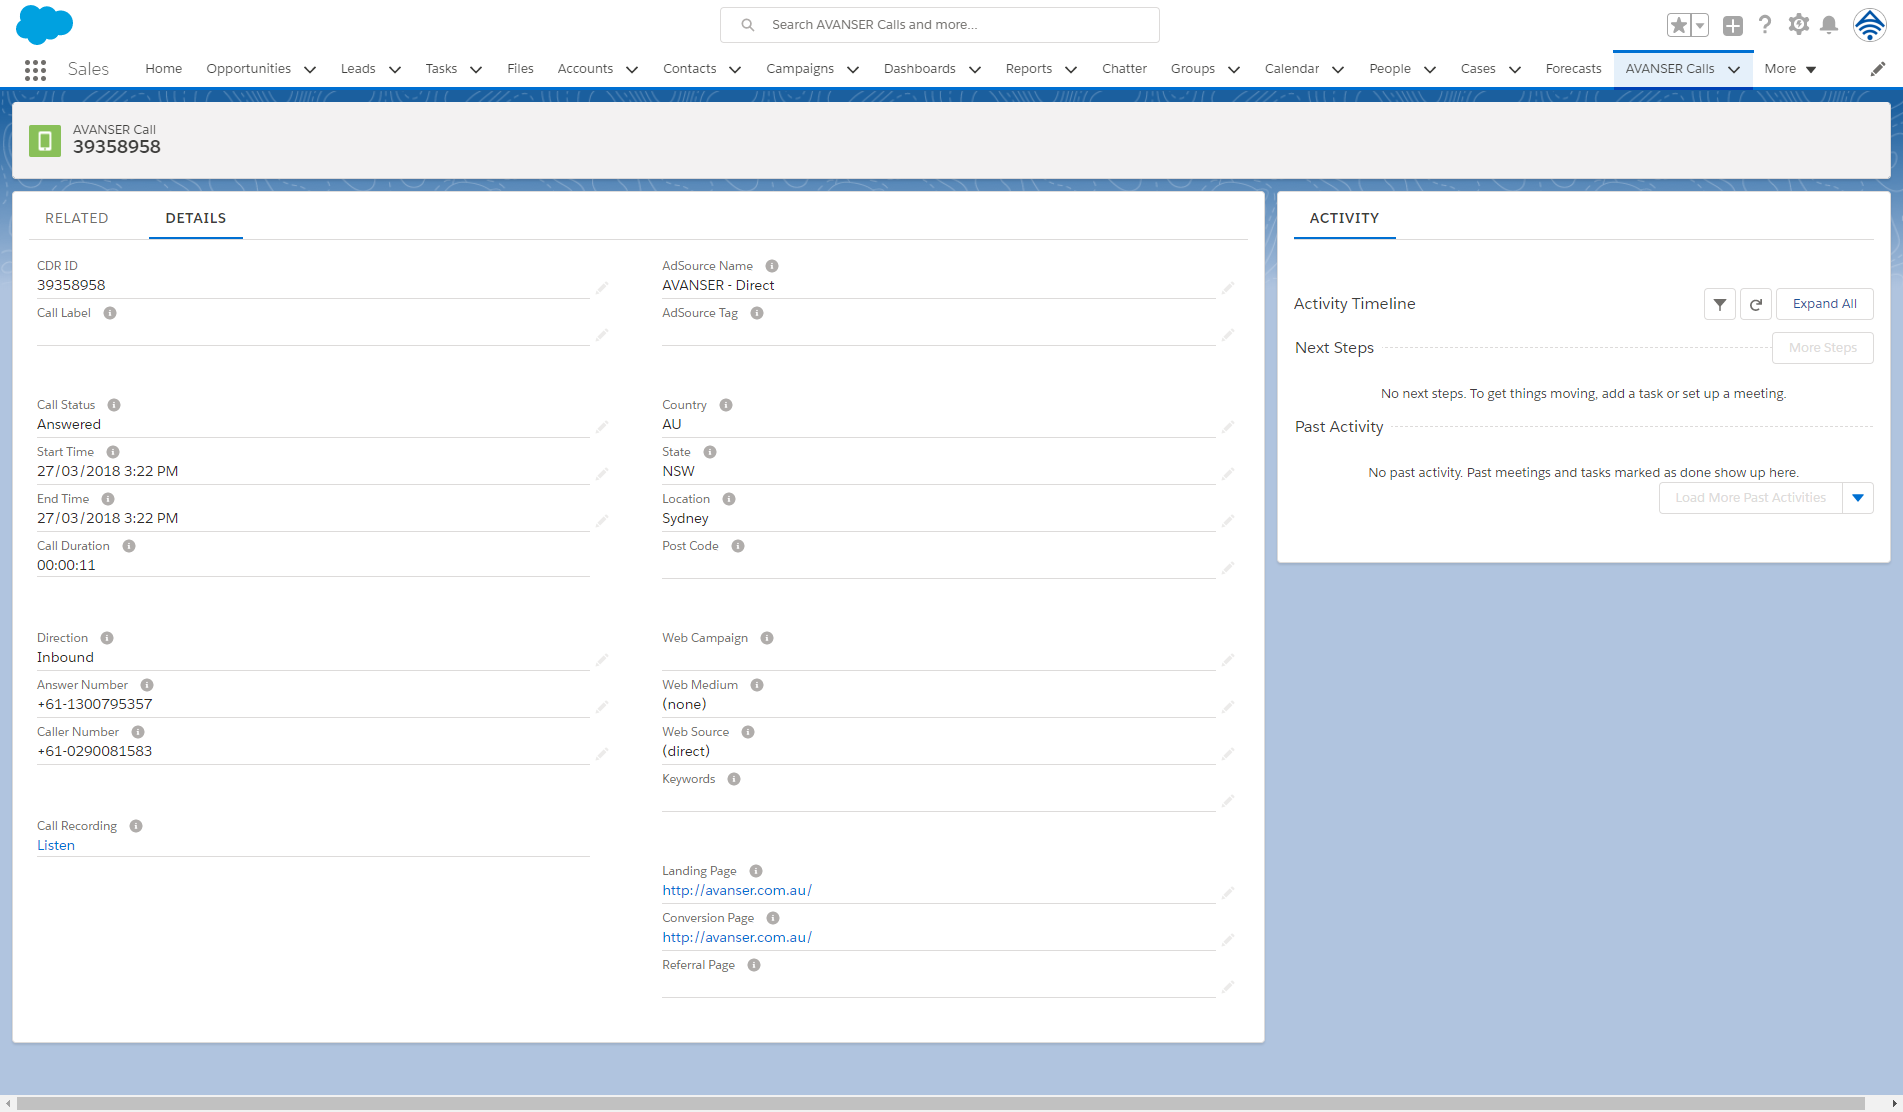Viewport: 1903px width, 1112px height.
Task: Open Load More Past Activities dropdown arrow
Action: [x=1858, y=497]
